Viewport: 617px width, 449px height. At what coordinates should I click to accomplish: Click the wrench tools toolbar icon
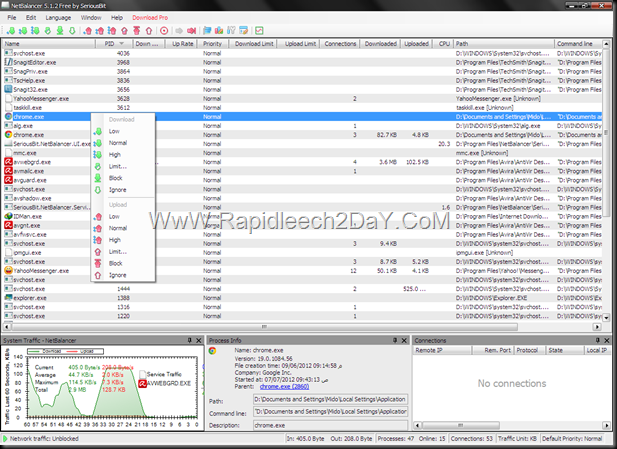231,30
